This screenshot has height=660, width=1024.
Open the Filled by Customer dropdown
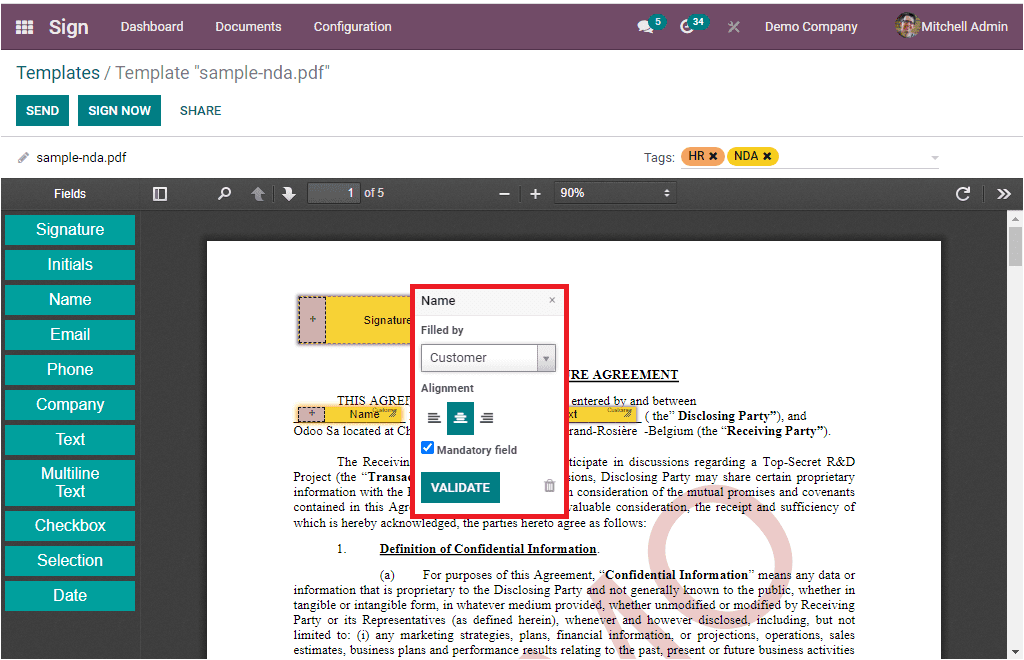(488, 358)
